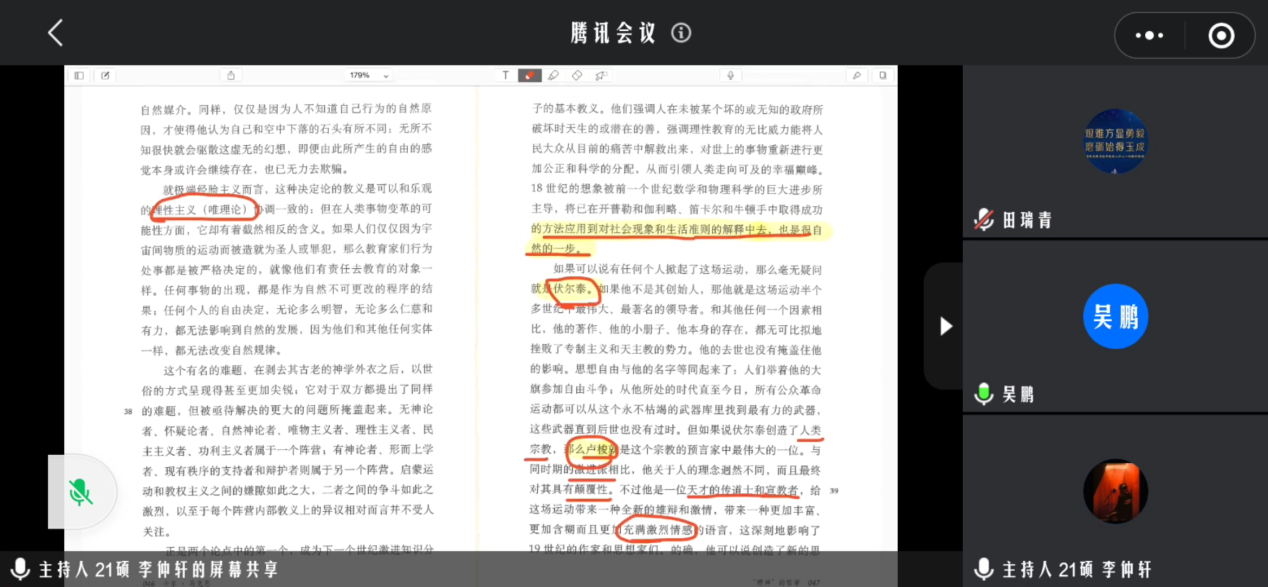Screen dimensions: 1268x587
Task: Click the edit note icon in toolbar
Action: 103,75
